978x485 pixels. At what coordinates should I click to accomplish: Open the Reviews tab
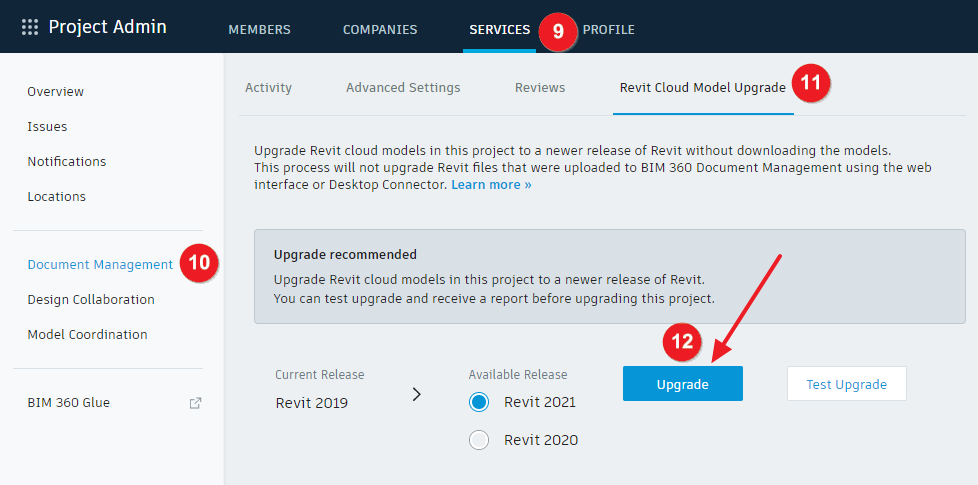point(540,88)
